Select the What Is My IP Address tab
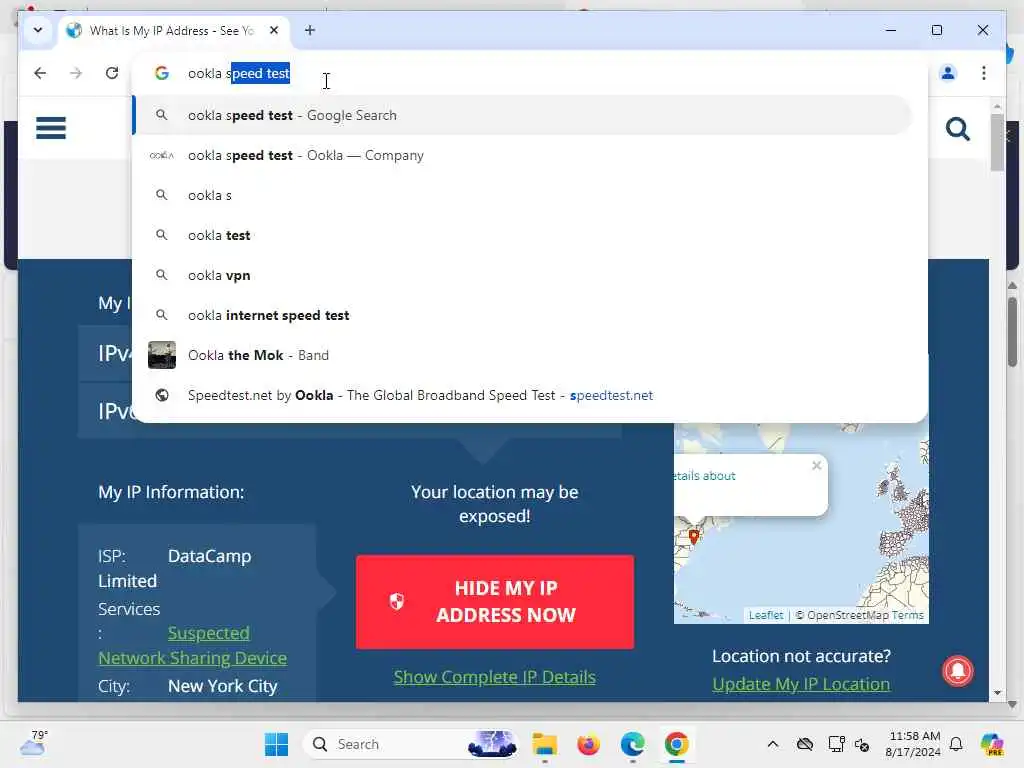 tap(170, 31)
